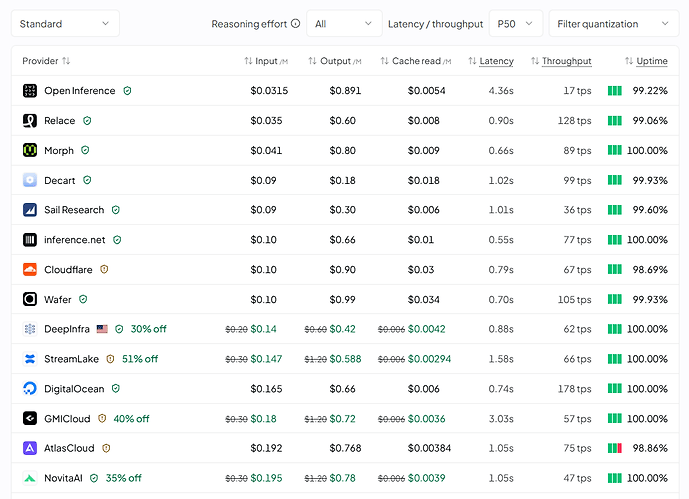The width and height of the screenshot is (689, 499).
Task: Open the P50 latency percentile dropdown
Action: pyautogui.click(x=516, y=24)
